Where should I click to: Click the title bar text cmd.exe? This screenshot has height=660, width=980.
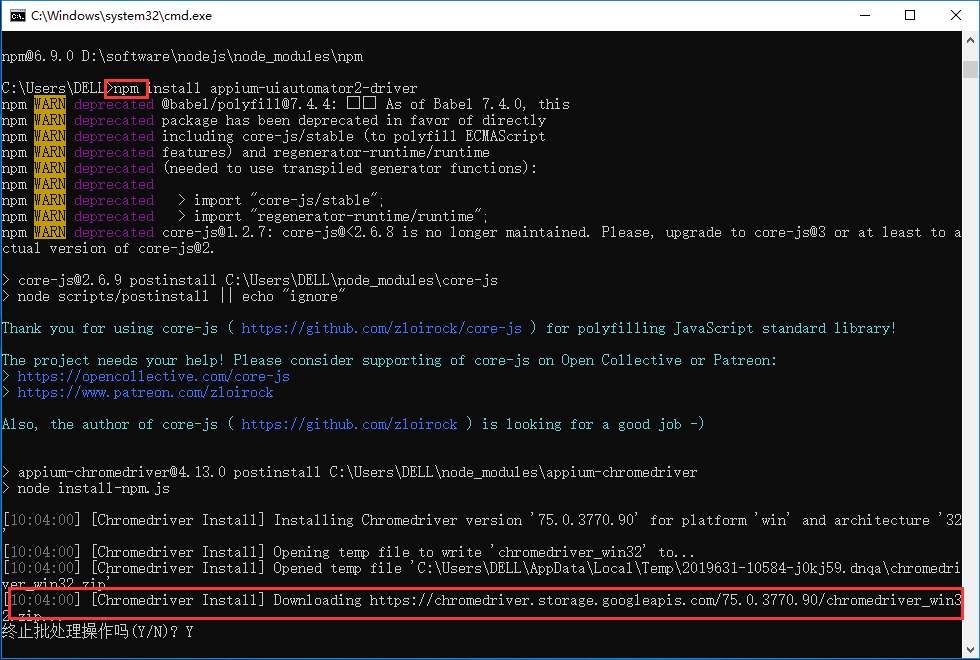120,15
